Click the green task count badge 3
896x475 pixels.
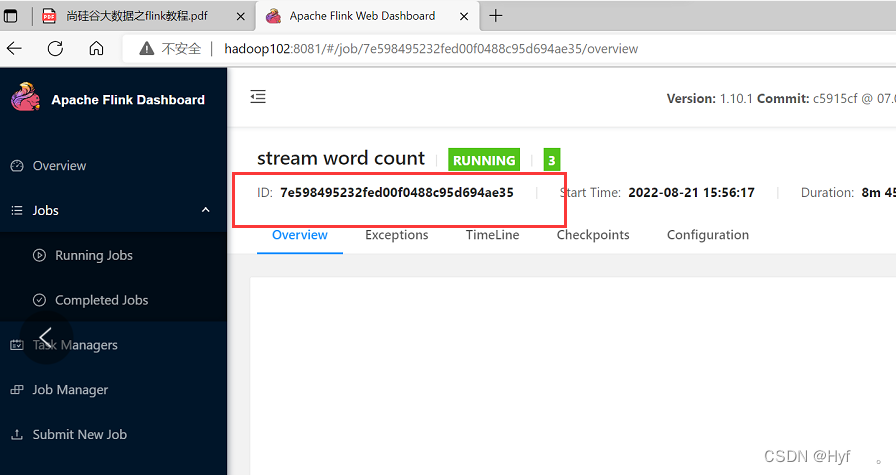[x=551, y=160]
